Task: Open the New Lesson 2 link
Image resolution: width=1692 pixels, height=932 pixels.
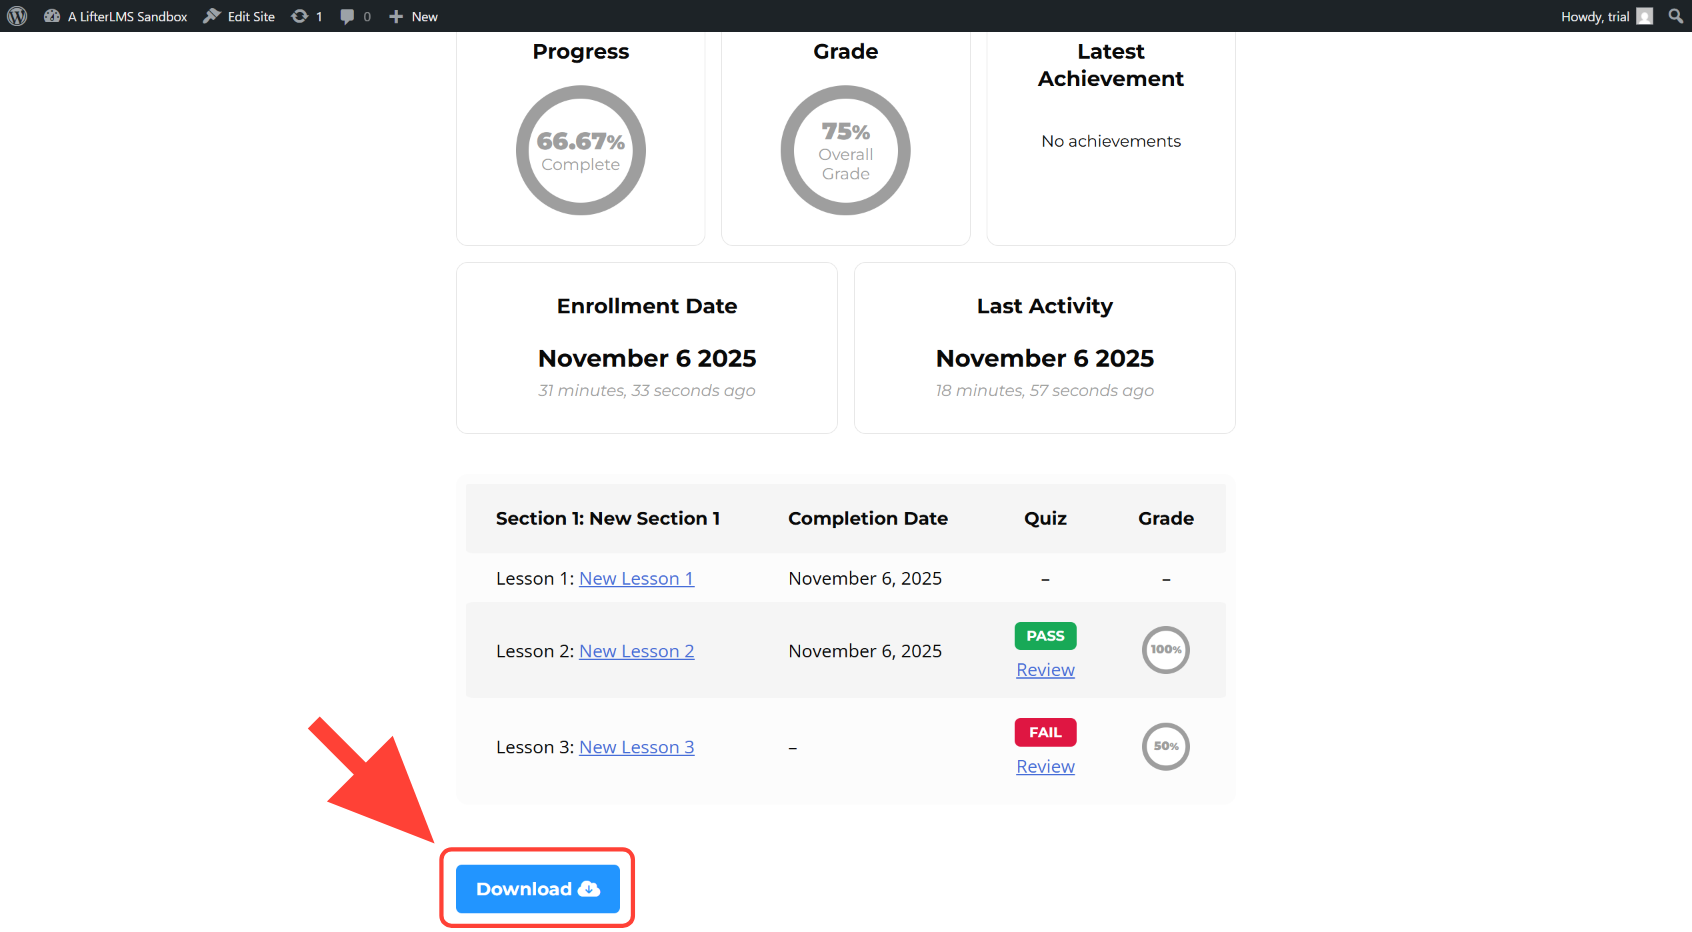Action: 636,652
